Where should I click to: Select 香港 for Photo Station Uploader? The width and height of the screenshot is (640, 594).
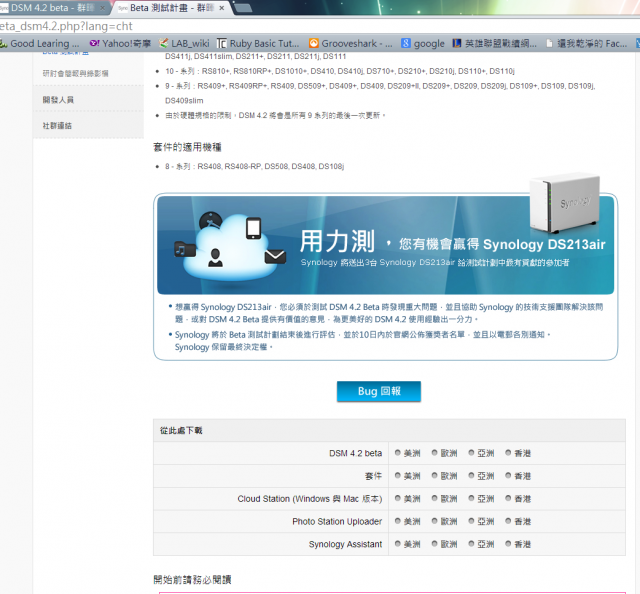(508, 521)
